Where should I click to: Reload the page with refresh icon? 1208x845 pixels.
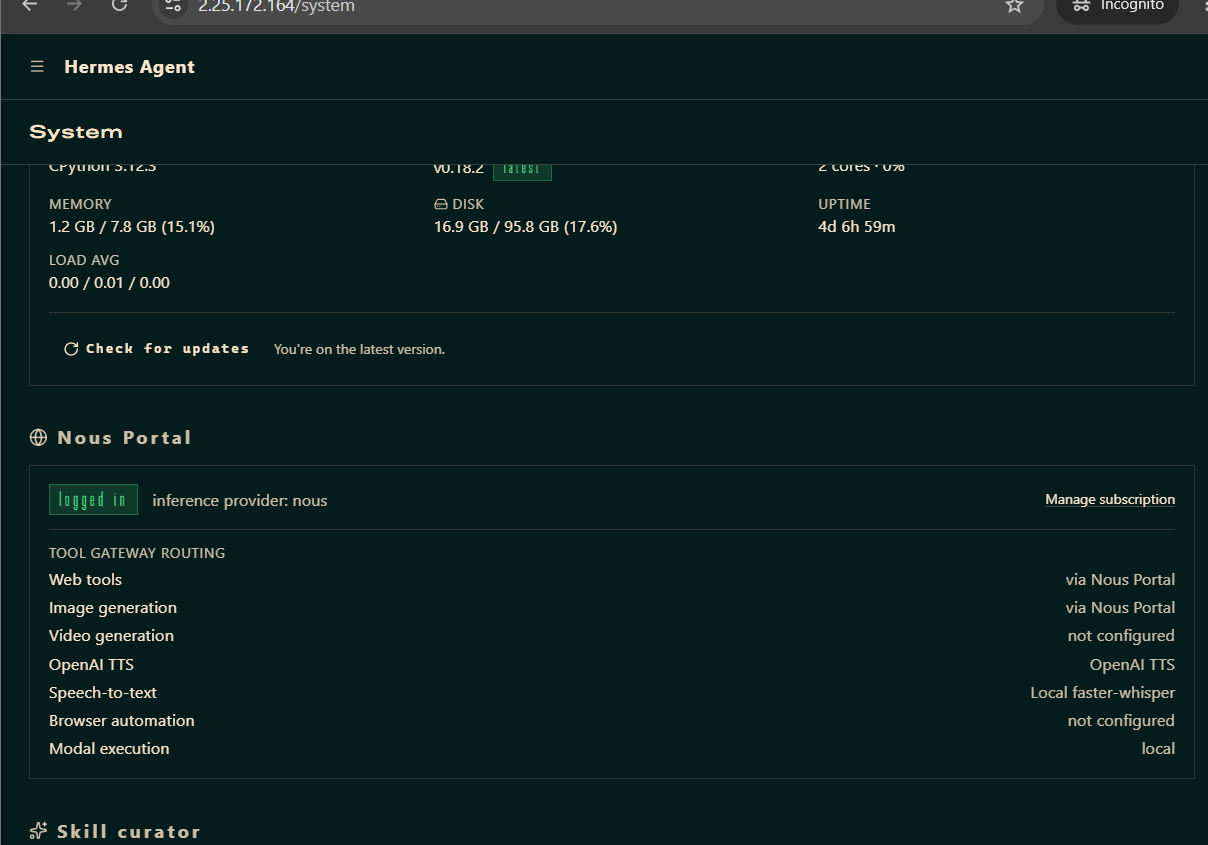click(x=119, y=6)
